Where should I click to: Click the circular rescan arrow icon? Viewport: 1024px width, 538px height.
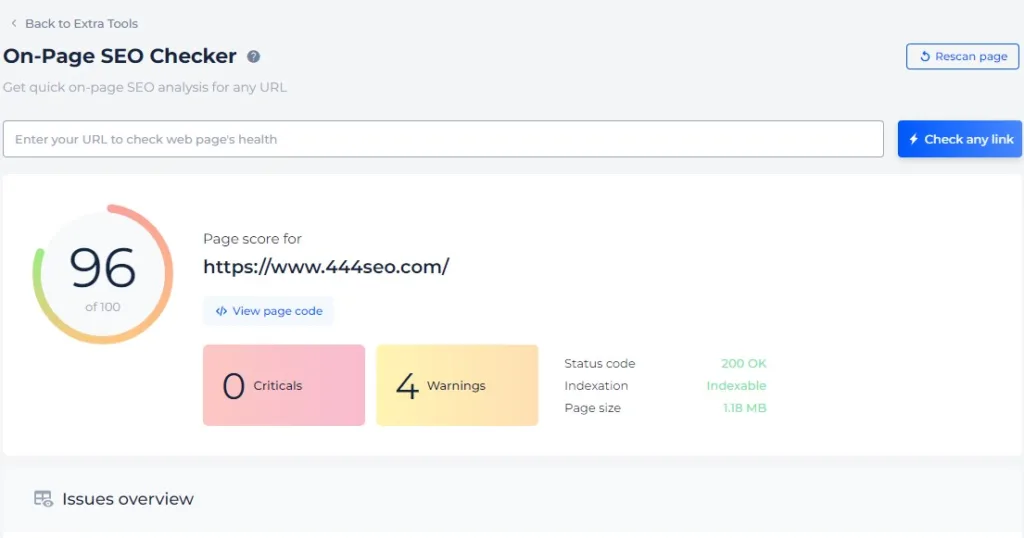[925, 57]
